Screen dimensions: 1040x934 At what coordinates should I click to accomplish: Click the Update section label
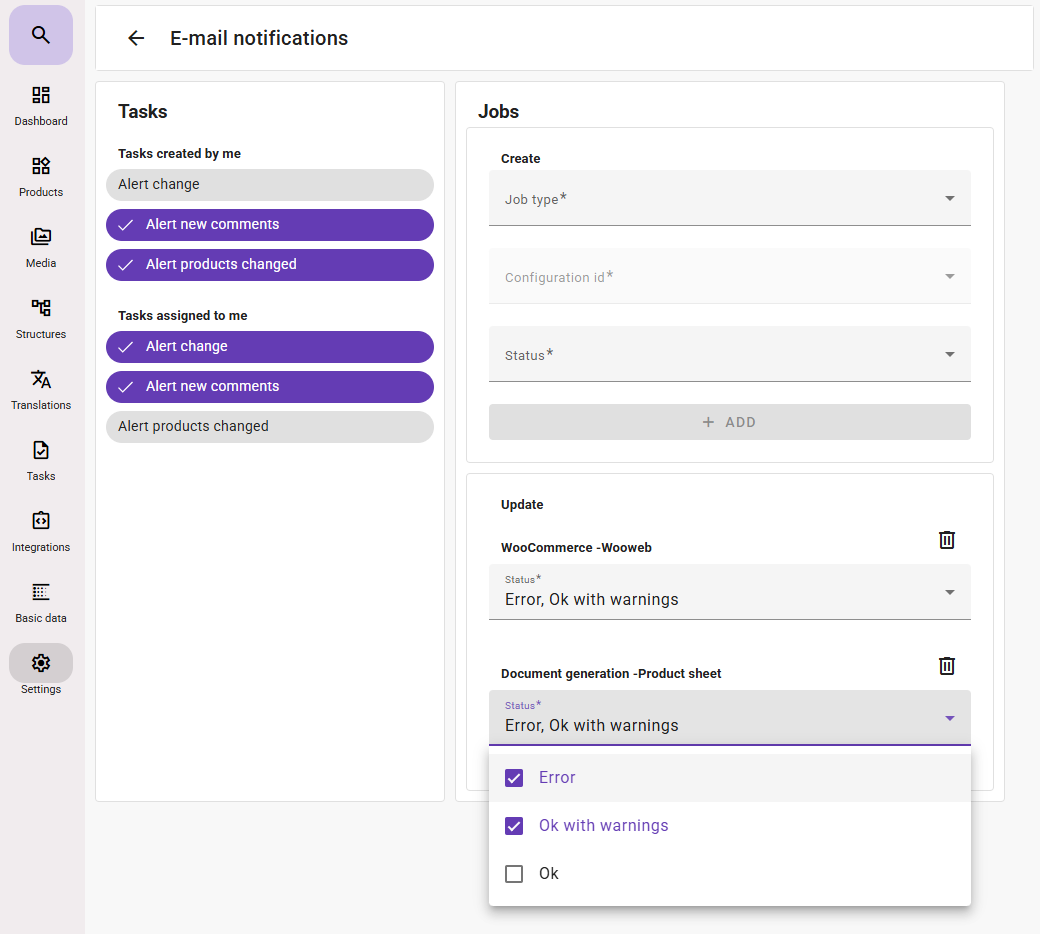click(522, 505)
